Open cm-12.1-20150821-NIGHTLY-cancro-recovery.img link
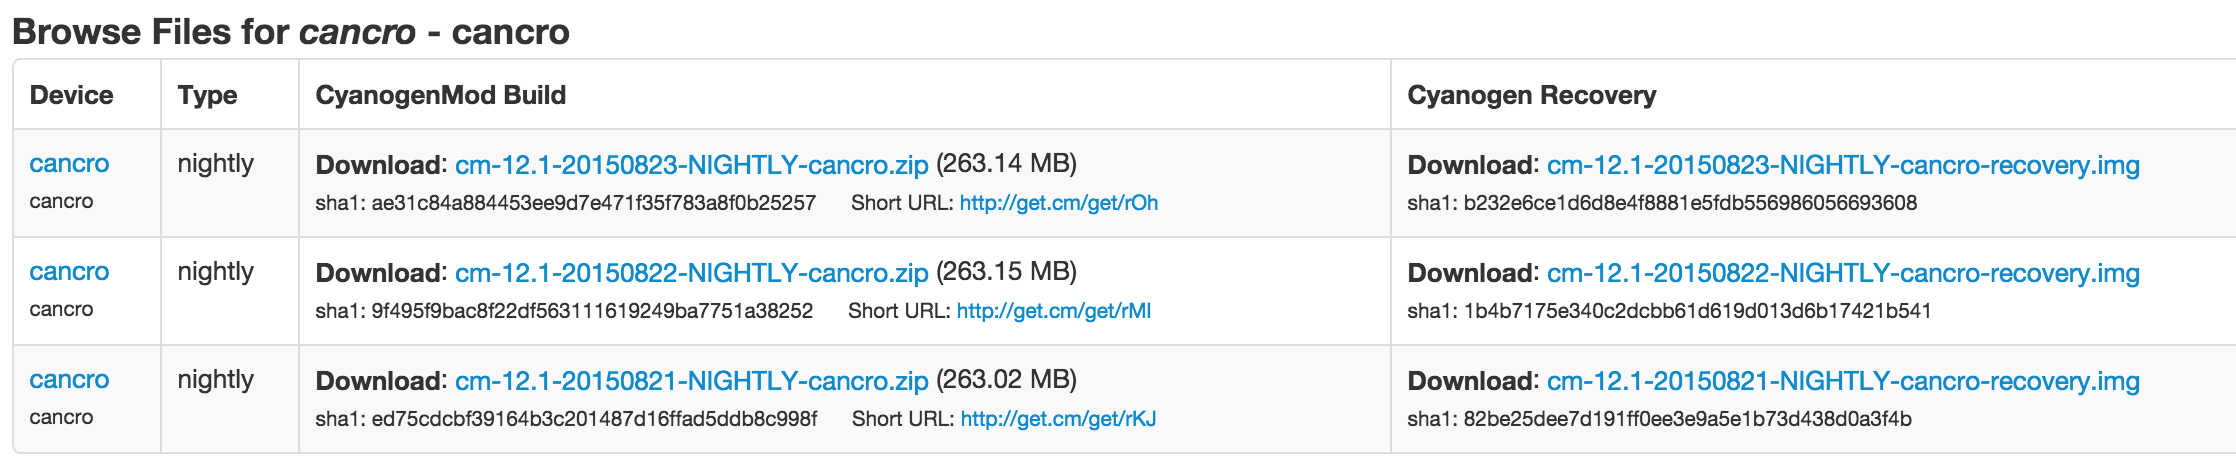This screenshot has width=2236, height=468. pyautogui.click(x=1843, y=381)
